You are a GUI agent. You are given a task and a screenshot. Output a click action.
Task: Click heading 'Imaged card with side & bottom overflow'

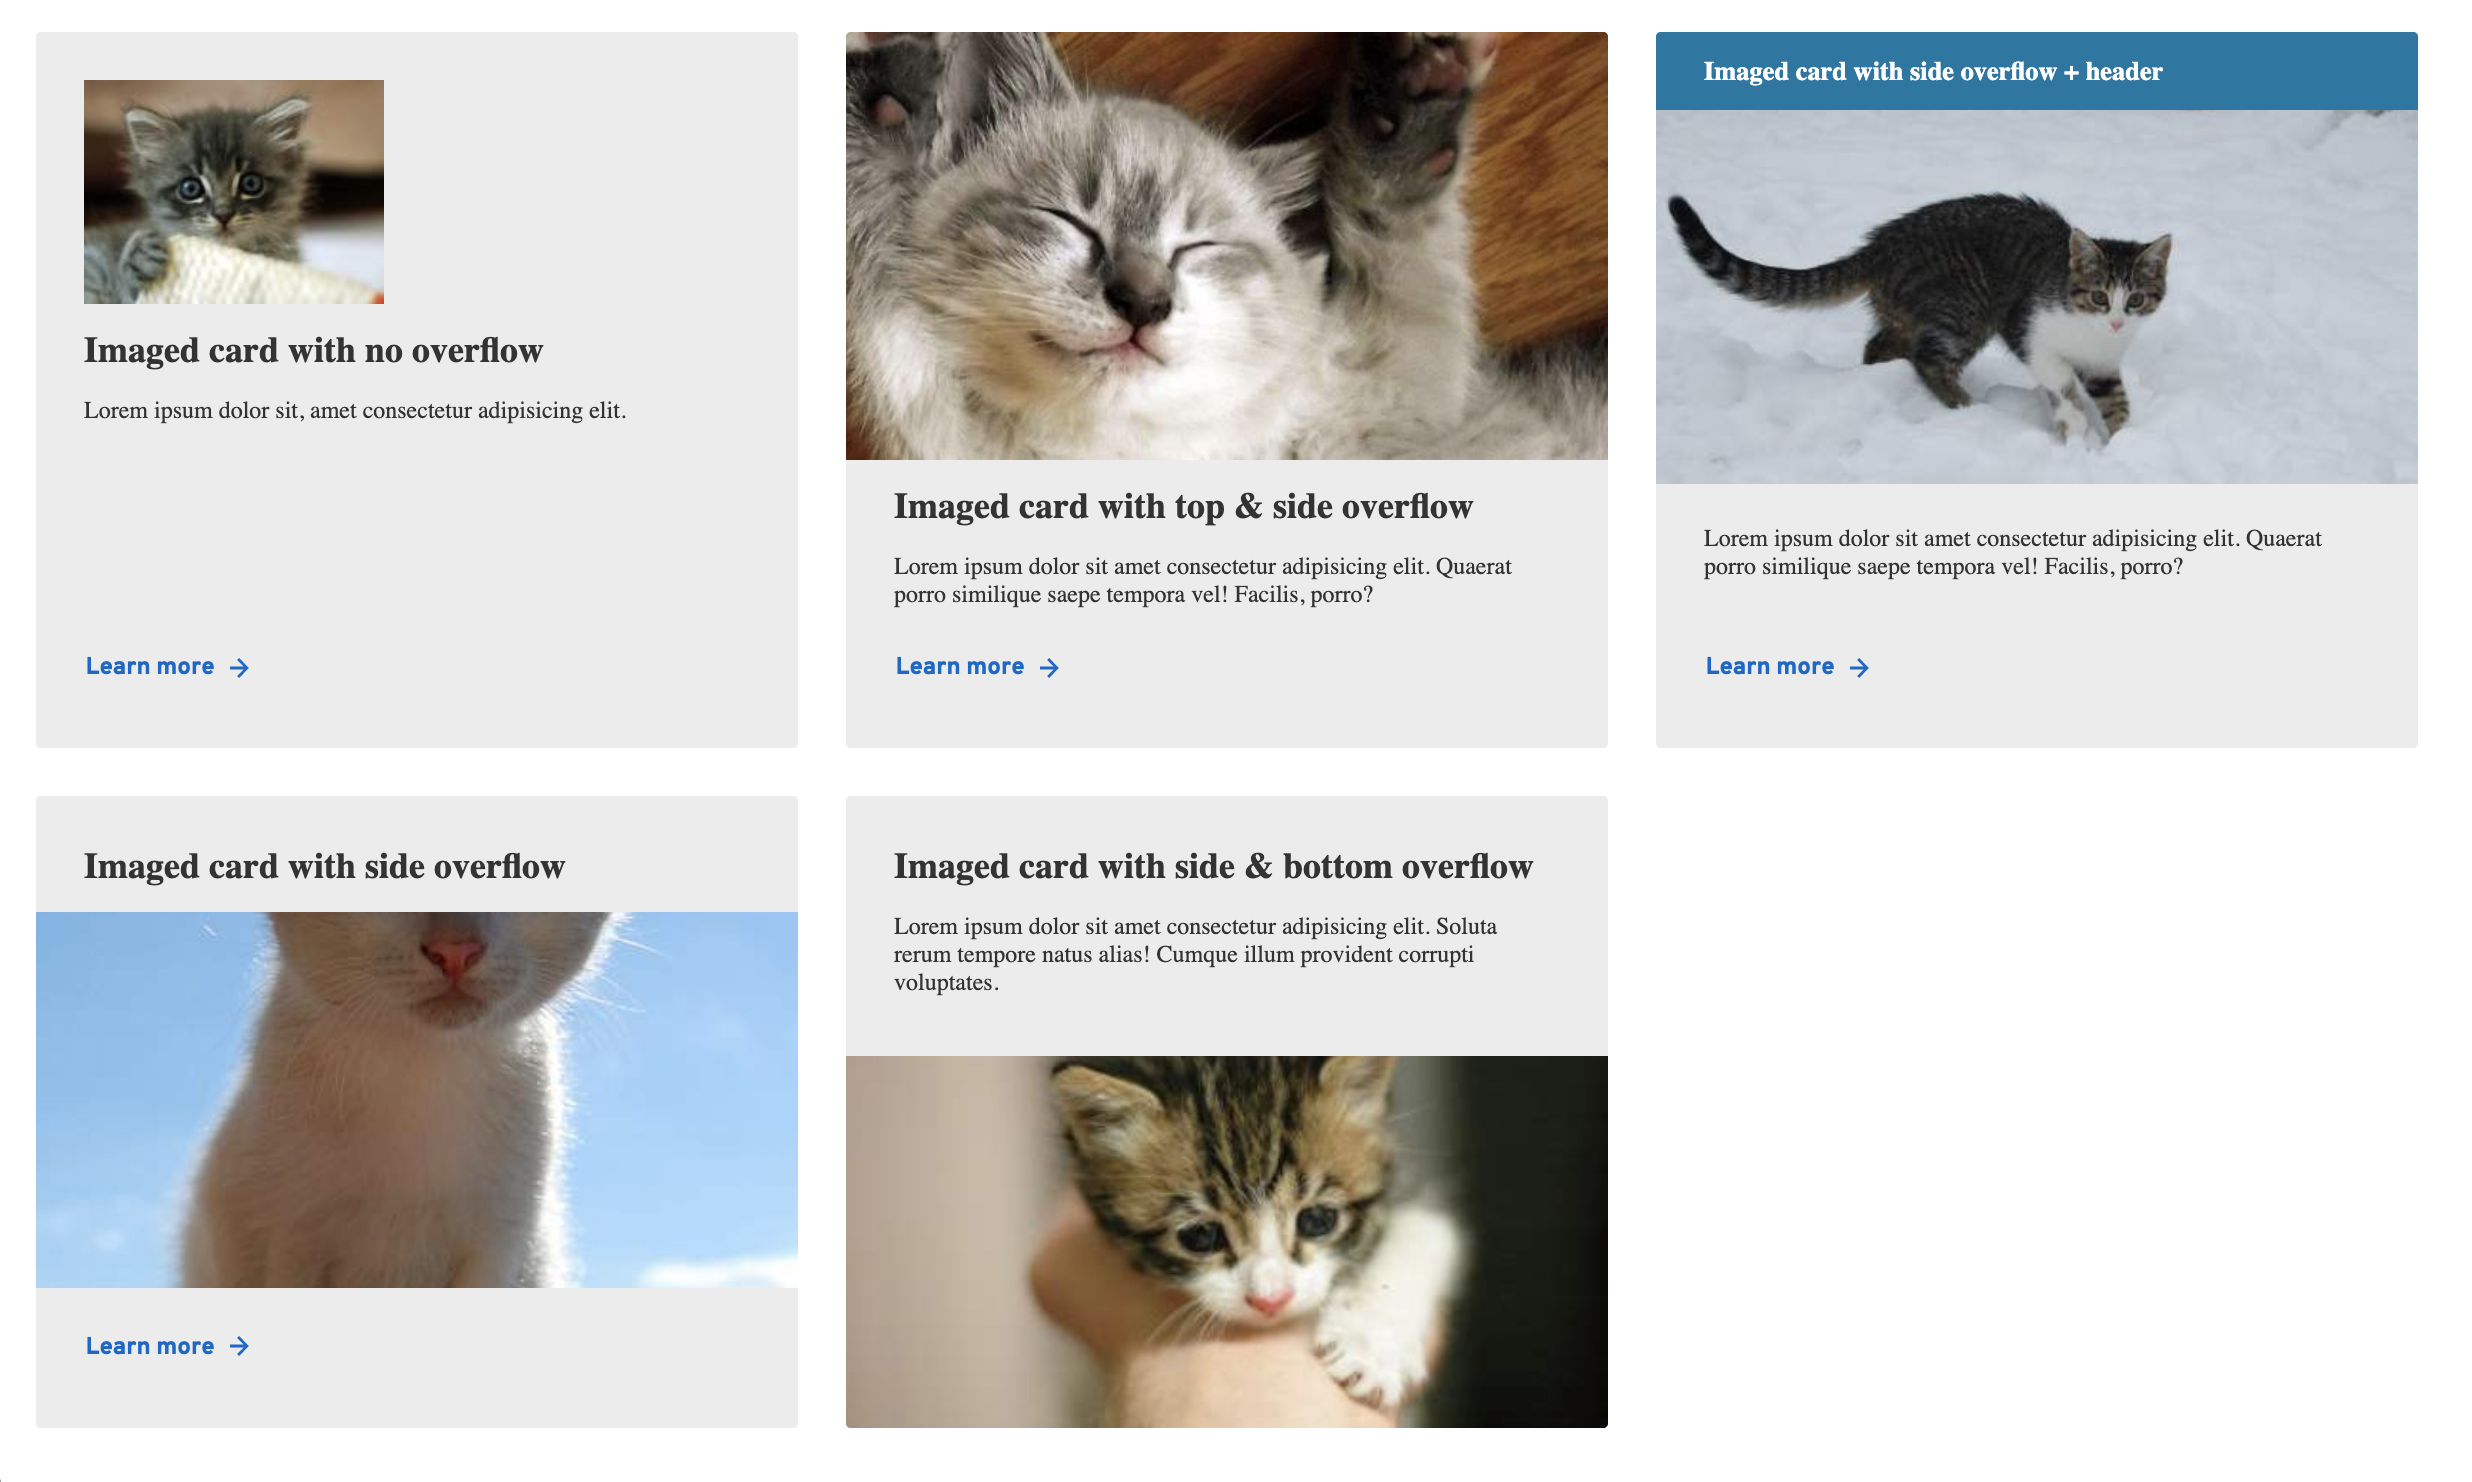click(x=1213, y=866)
